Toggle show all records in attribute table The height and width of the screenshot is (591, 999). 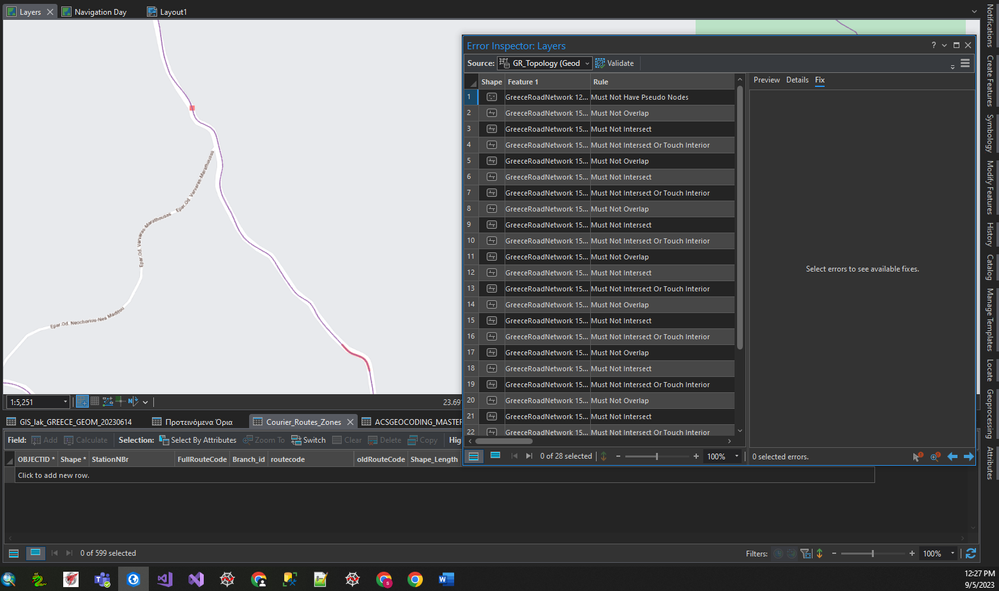pyautogui.click(x=14, y=553)
